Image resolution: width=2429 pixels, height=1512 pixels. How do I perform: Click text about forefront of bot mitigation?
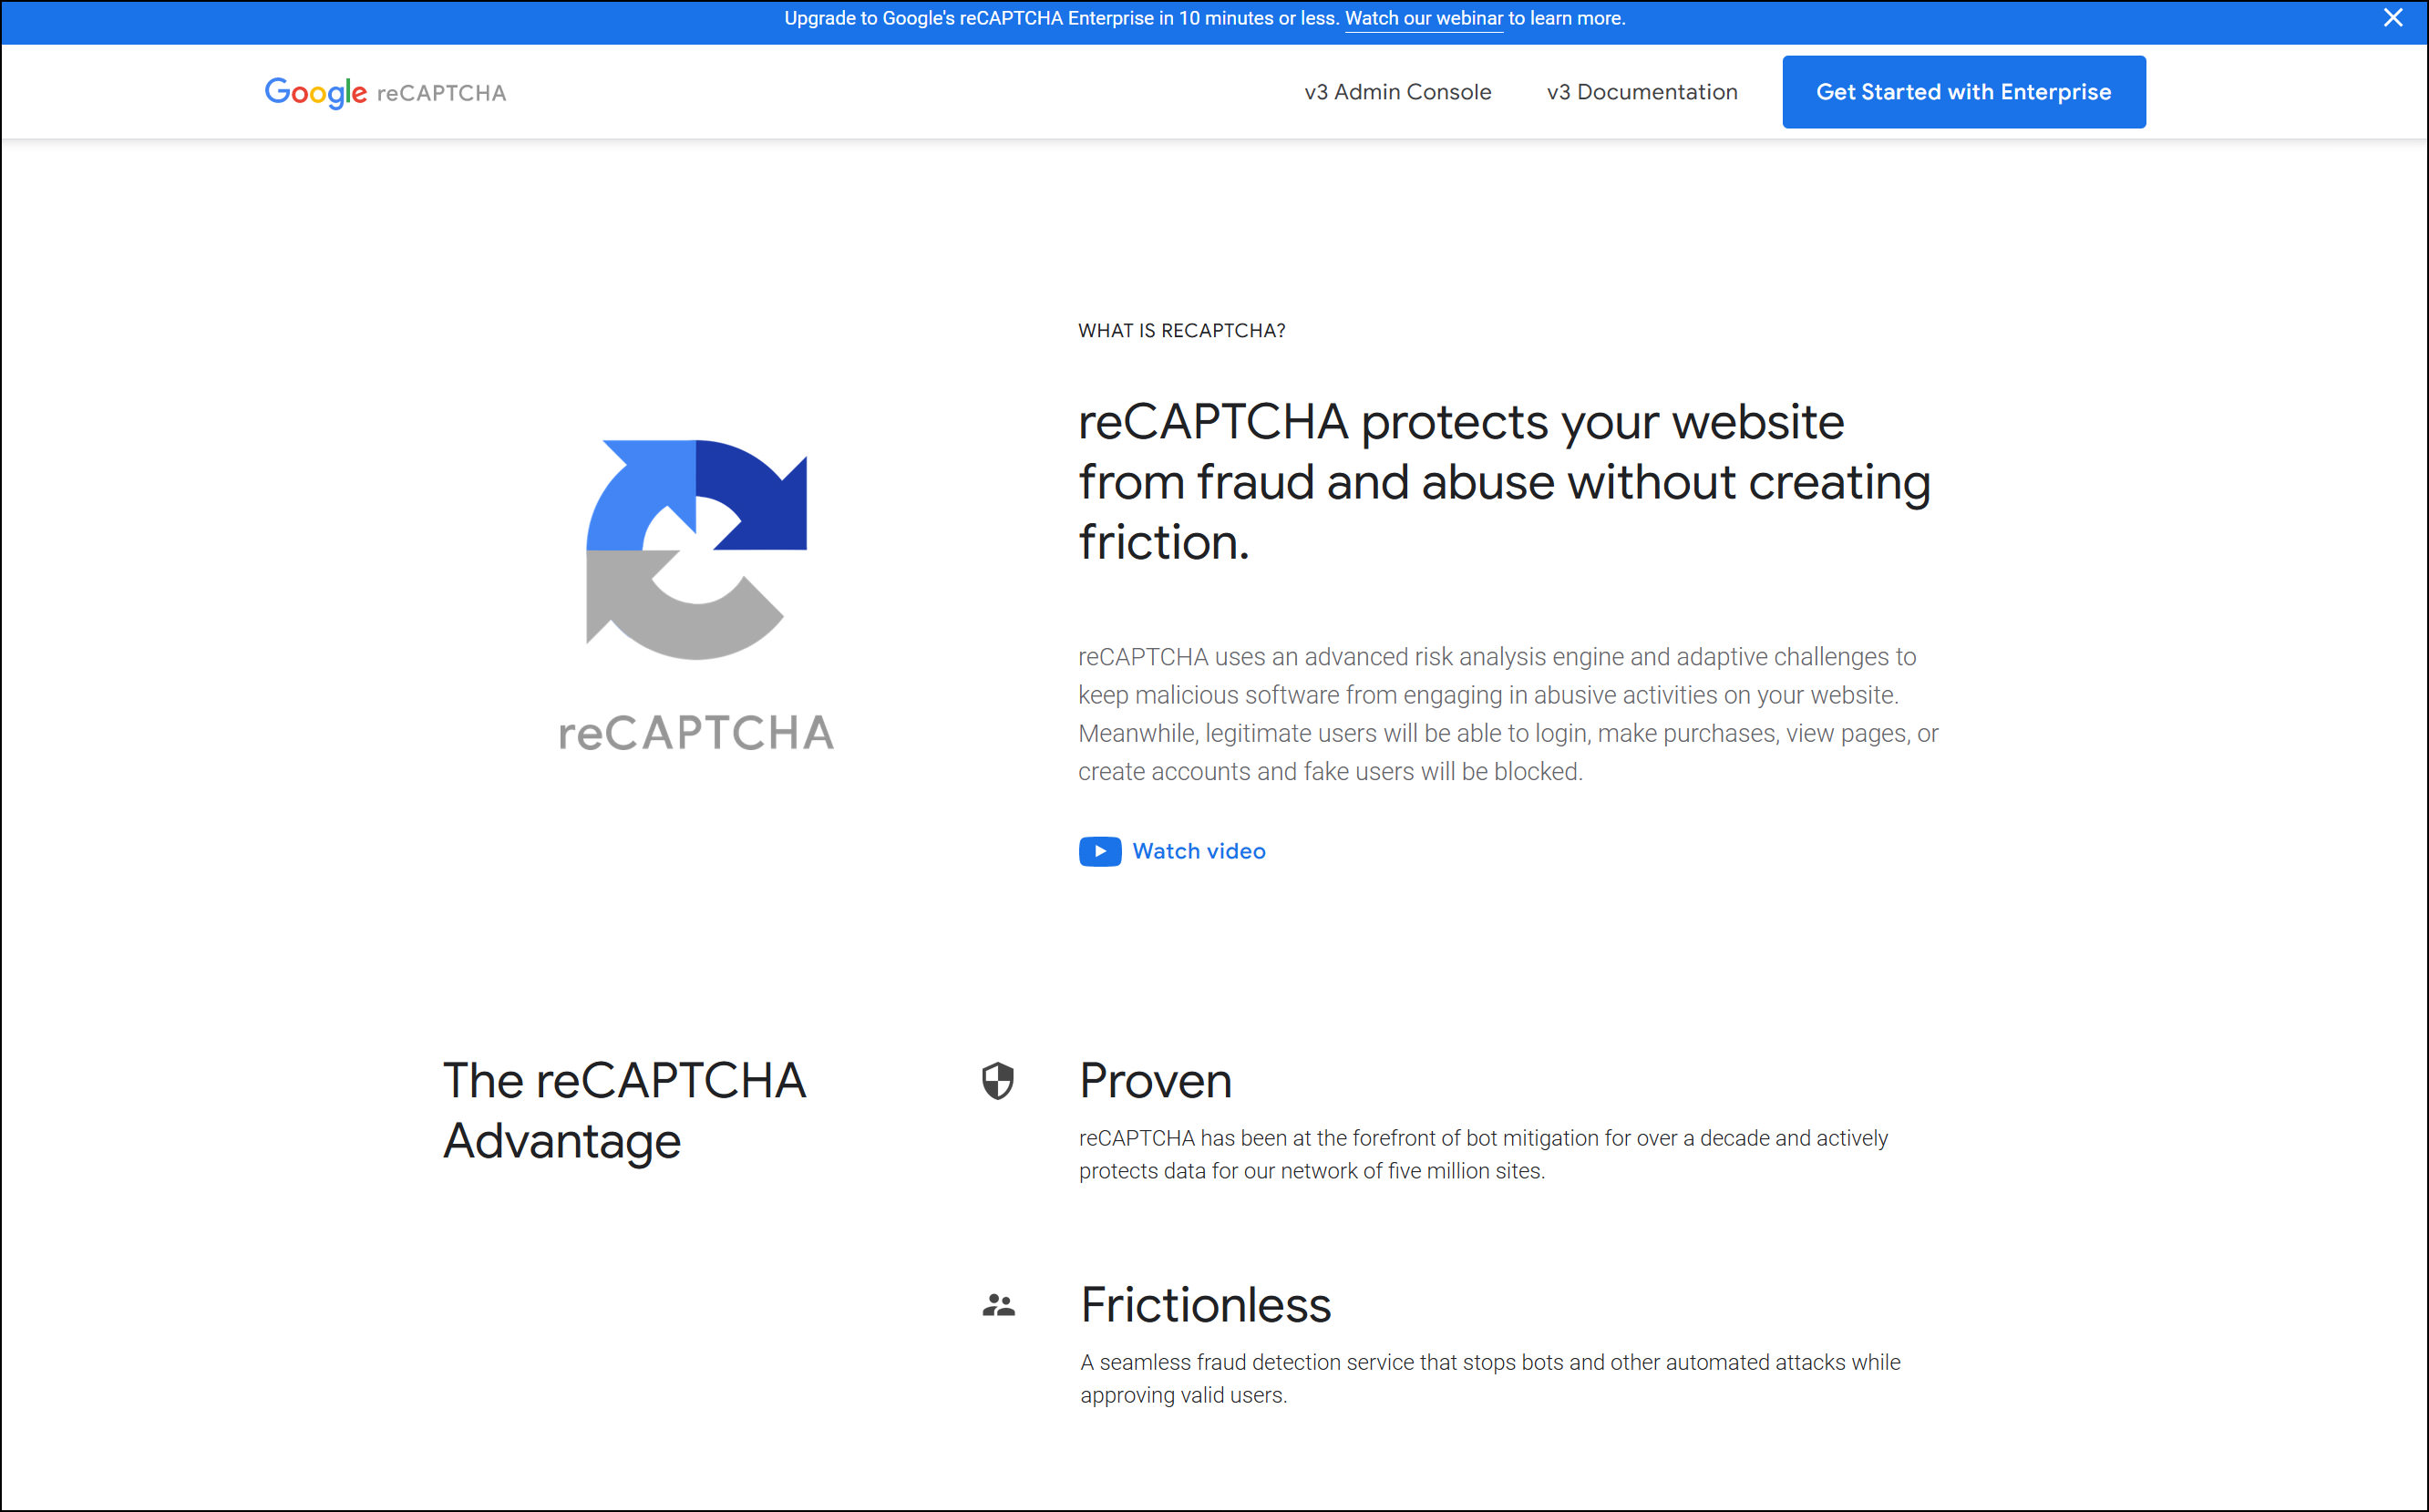(x=1483, y=1154)
